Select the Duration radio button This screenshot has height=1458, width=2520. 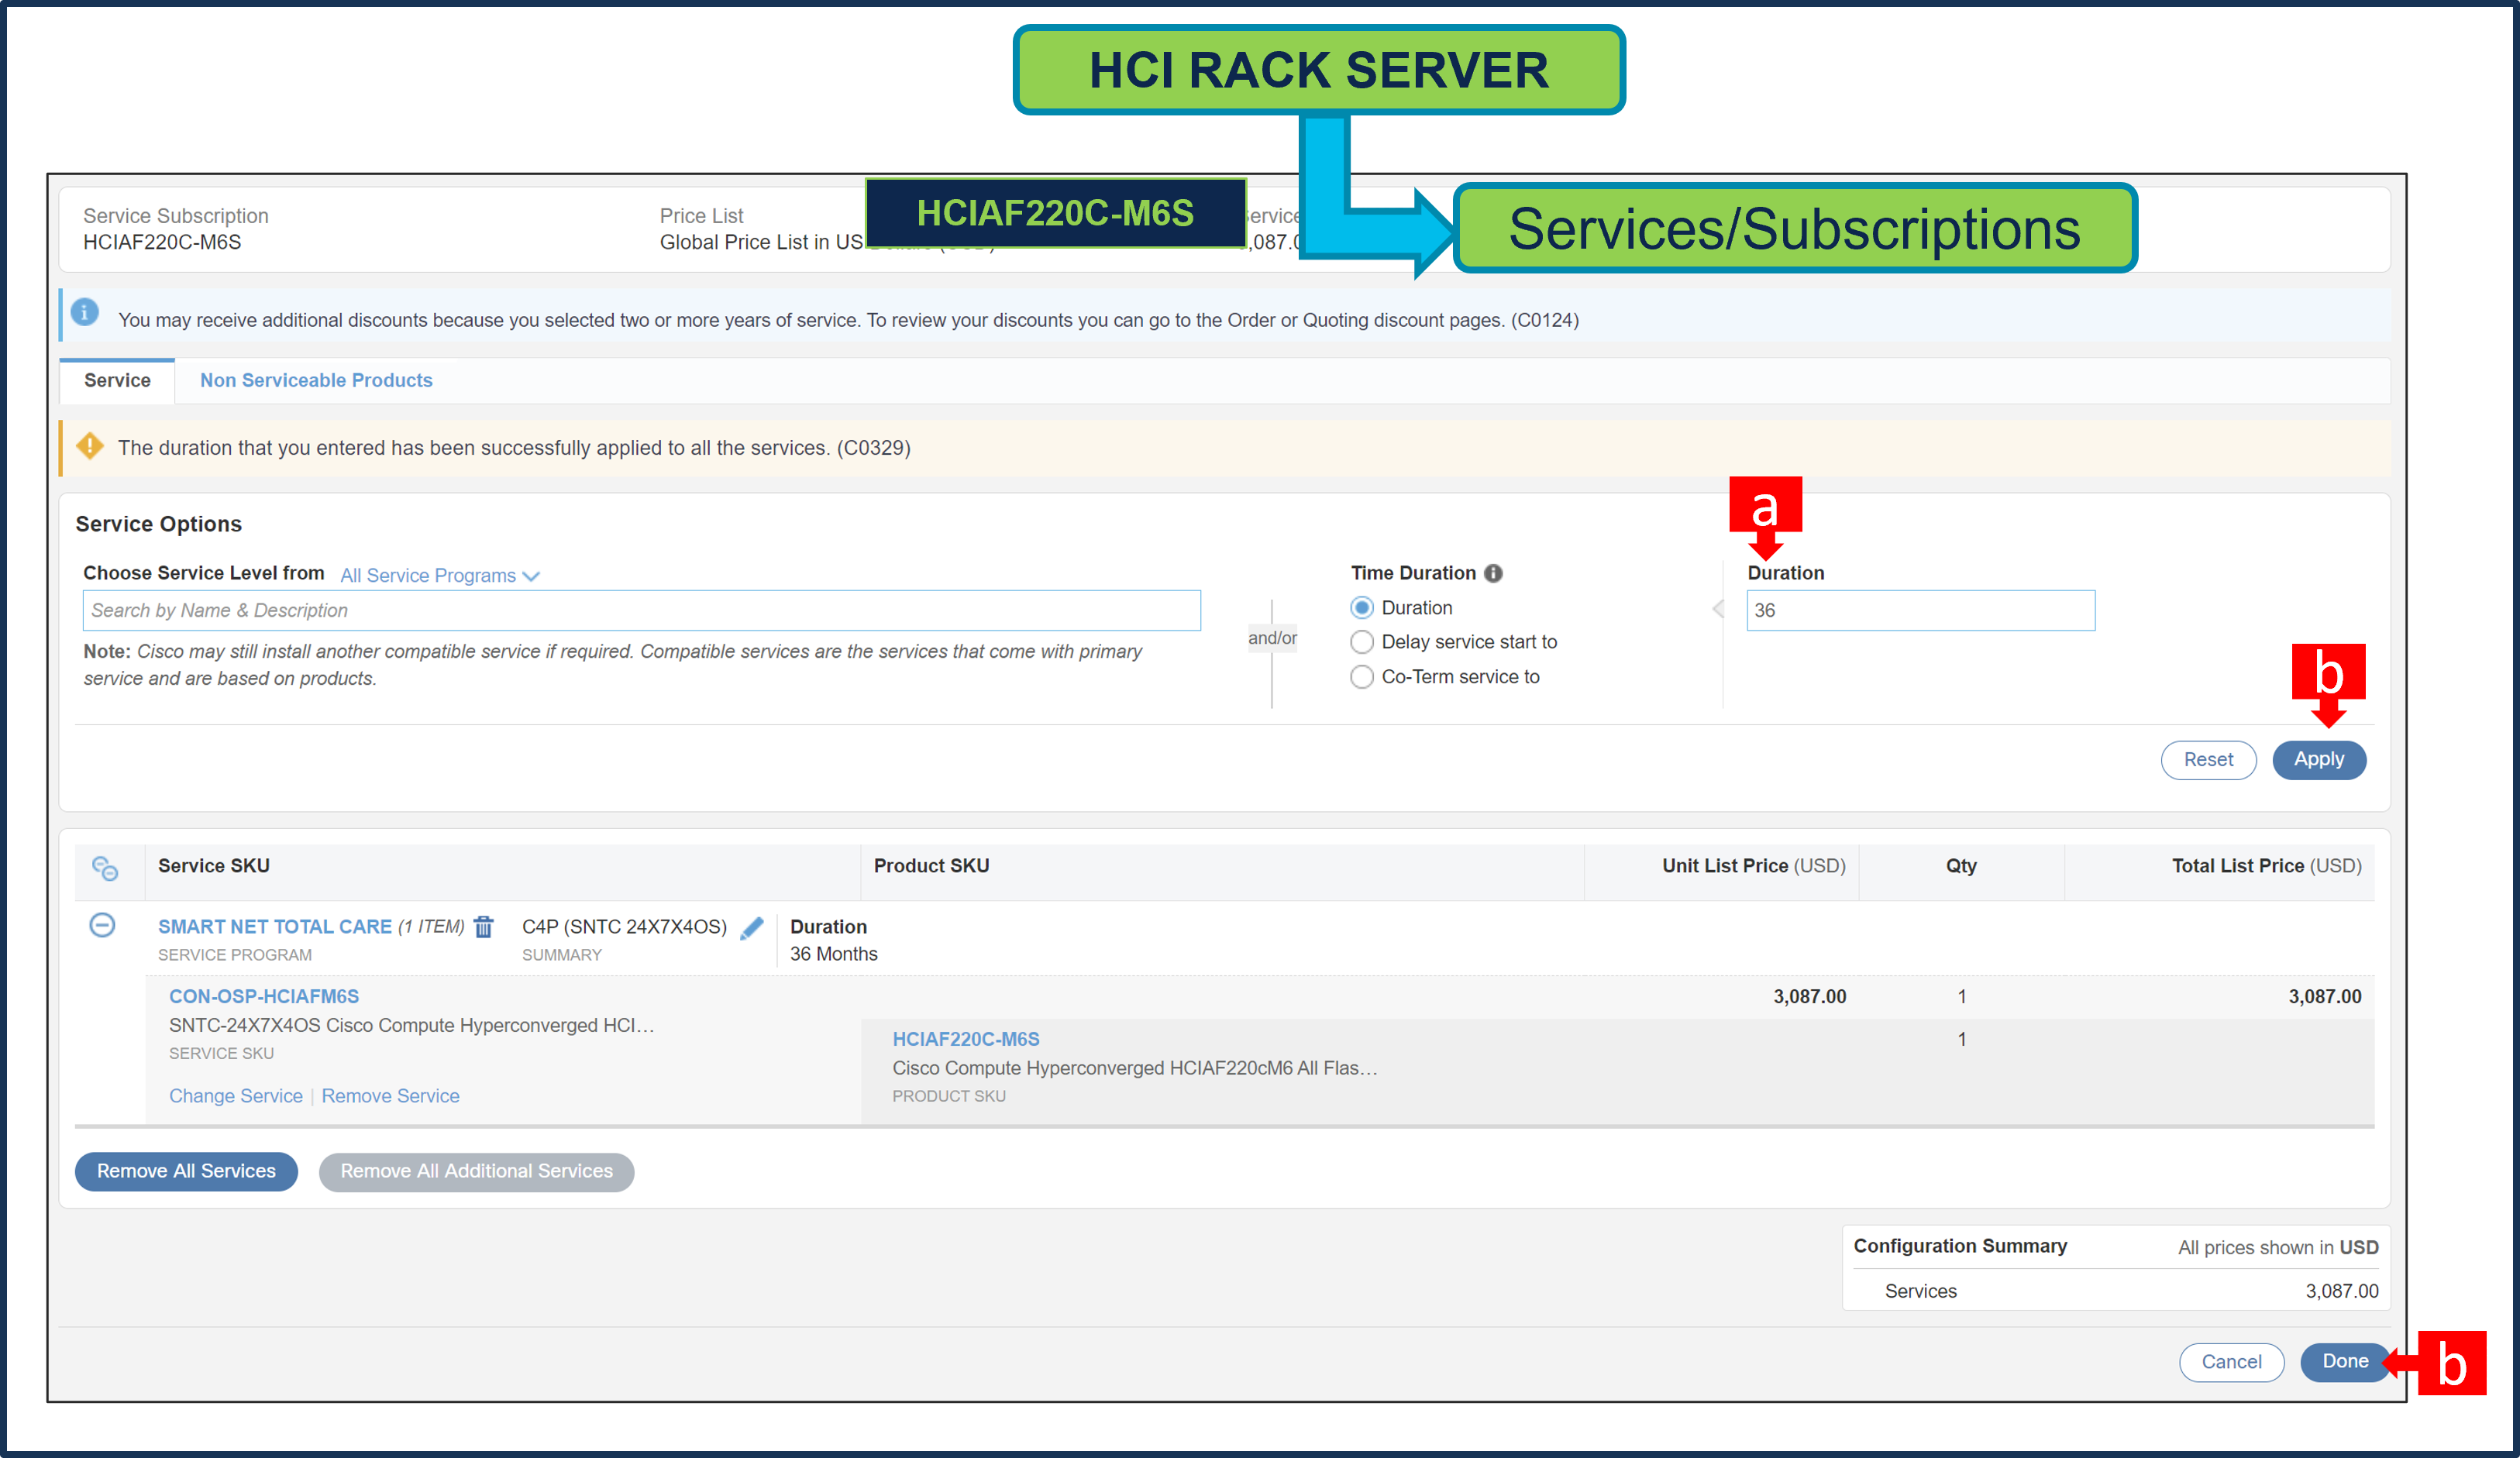(1362, 608)
